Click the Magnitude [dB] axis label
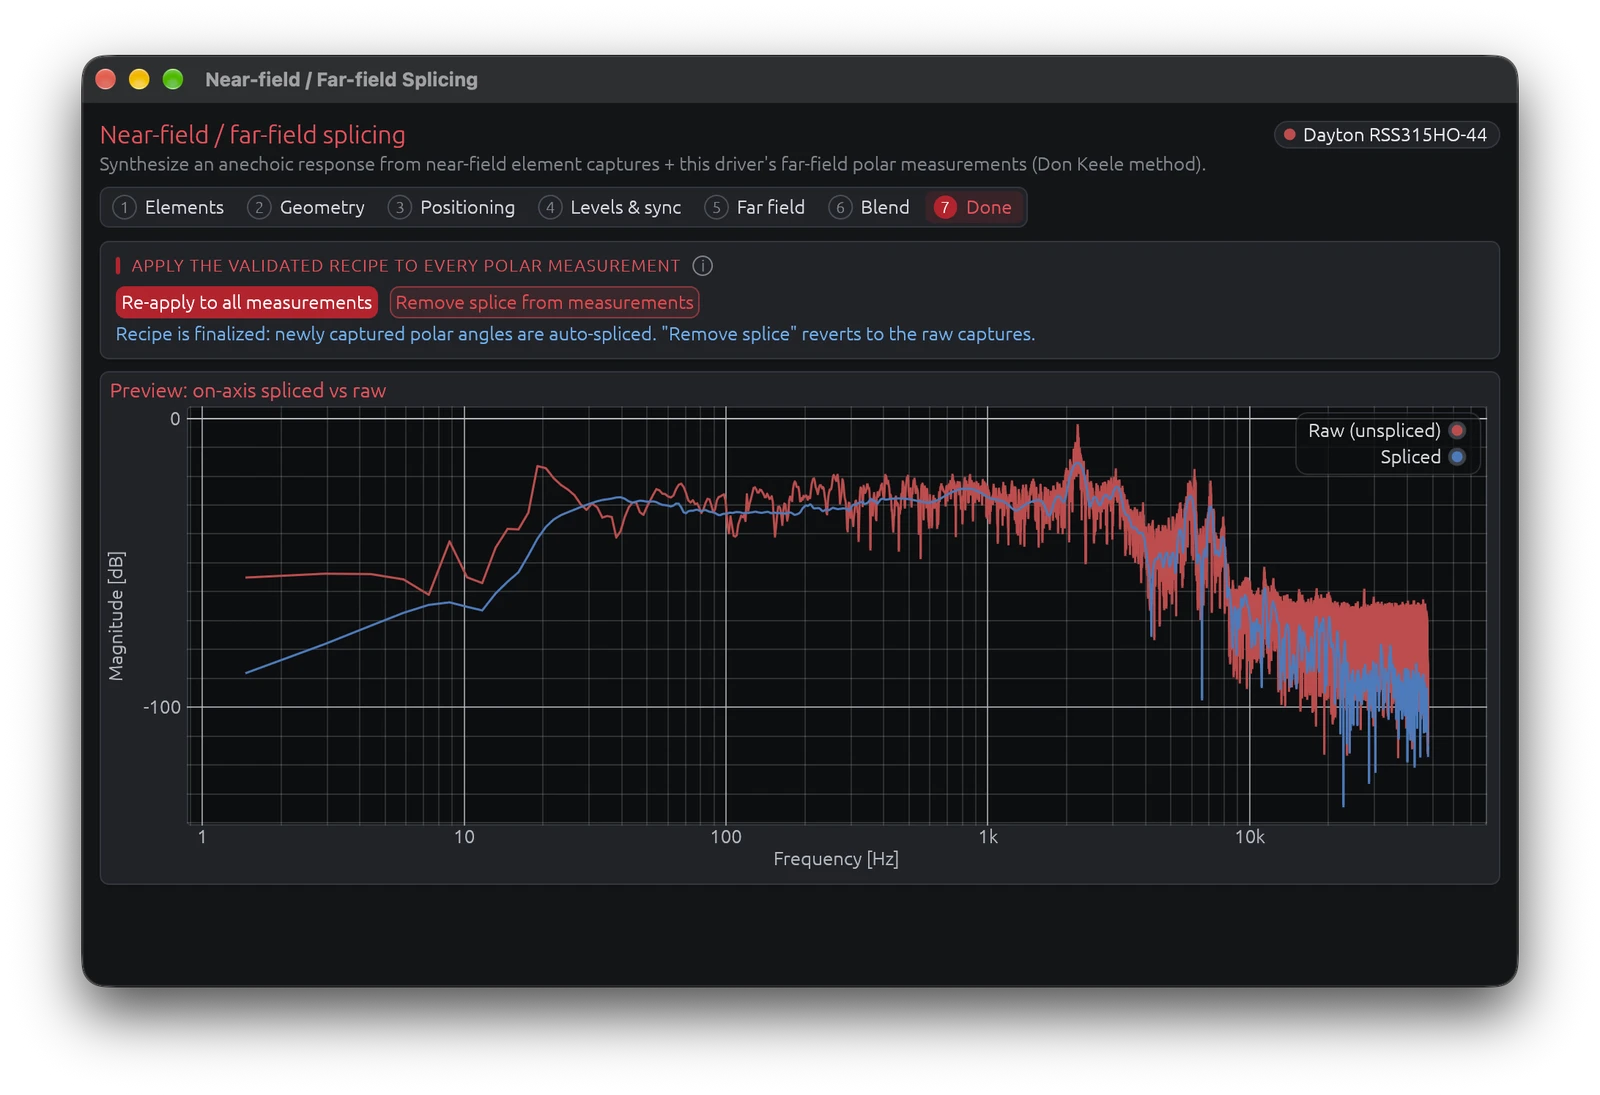Viewport: 1600px width, 1095px height. point(117,616)
